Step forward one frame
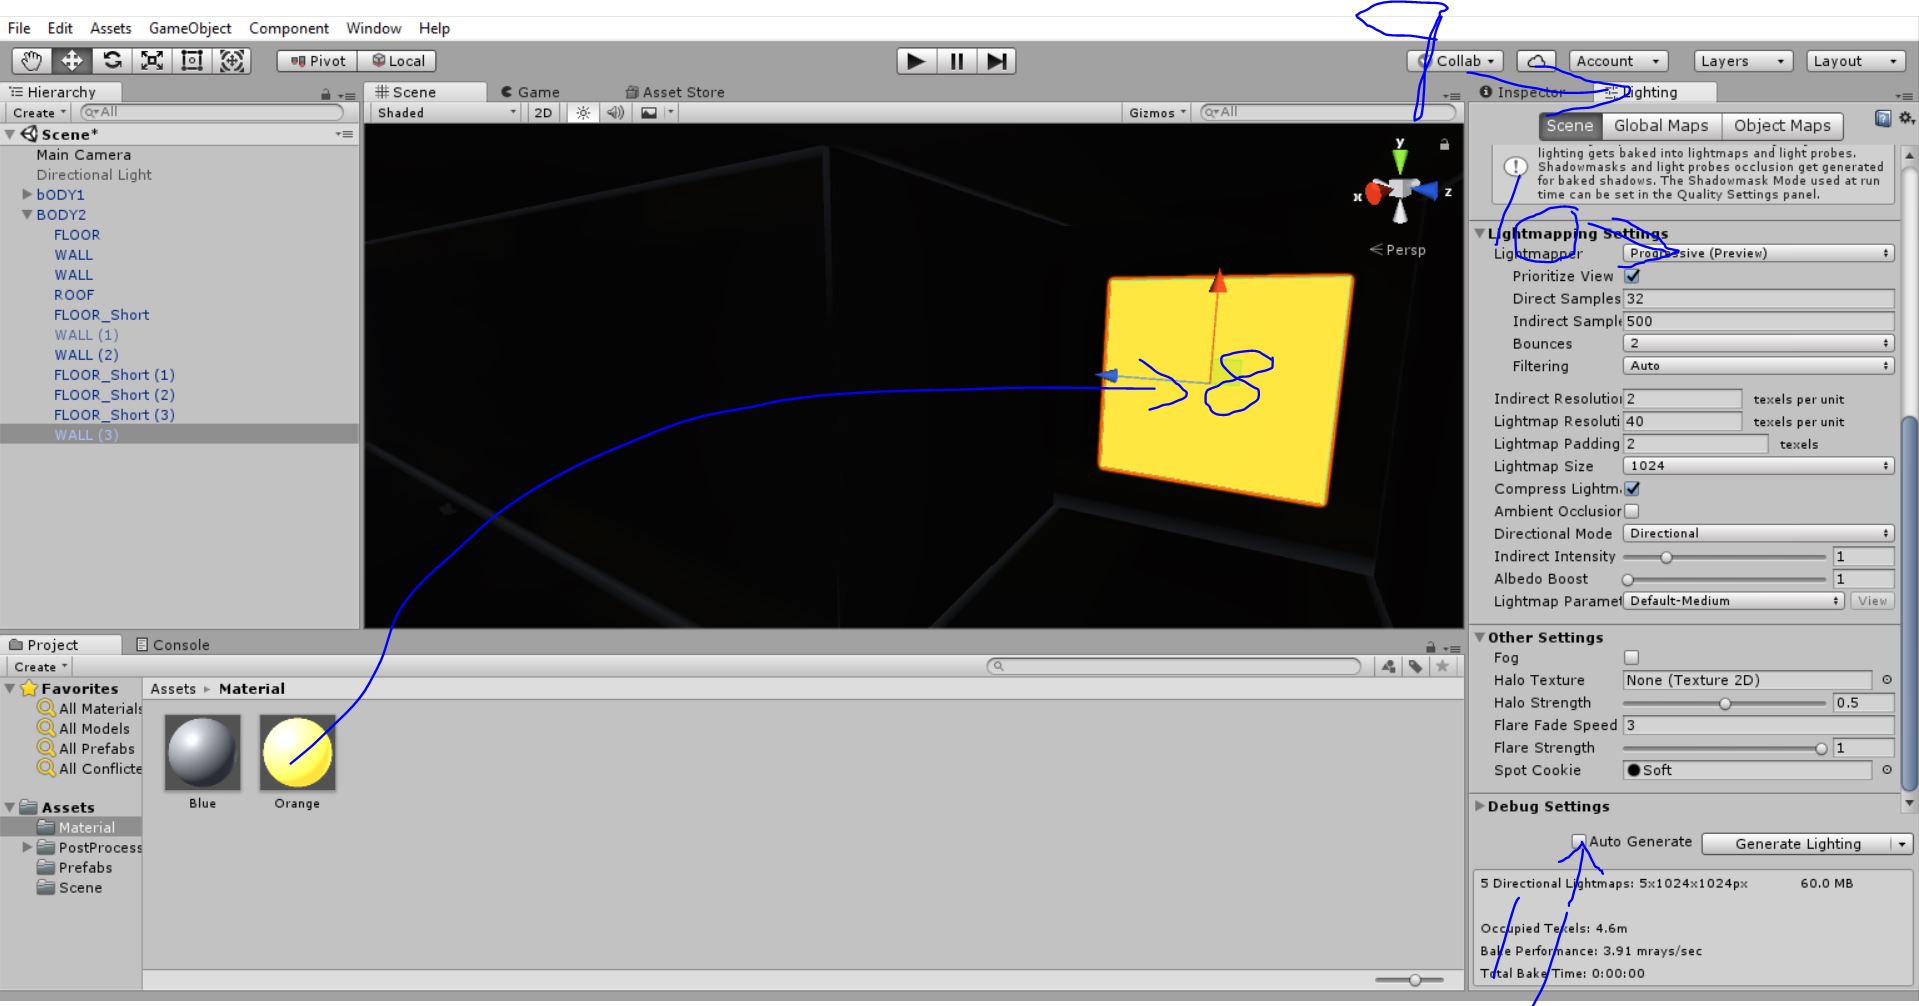This screenshot has width=1919, height=1006. (997, 61)
